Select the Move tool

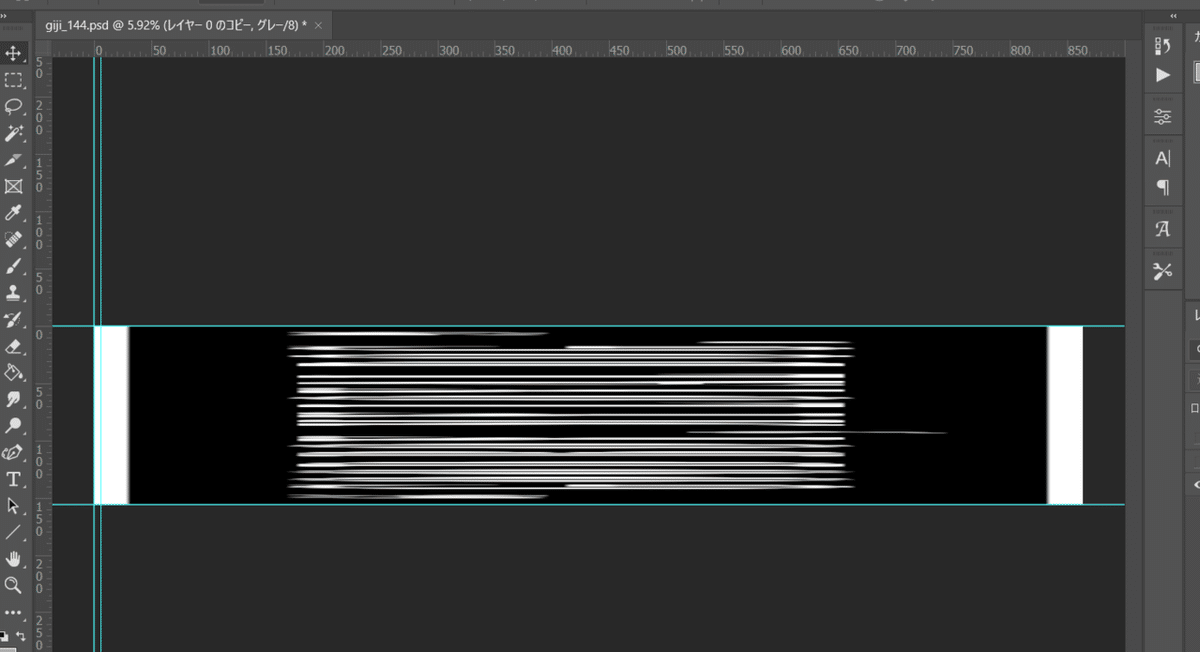(14, 53)
